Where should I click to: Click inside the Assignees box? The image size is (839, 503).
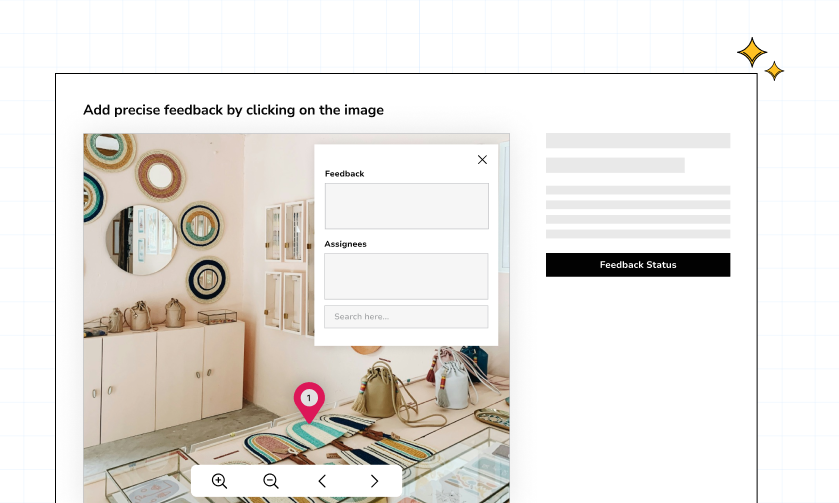[406, 276]
